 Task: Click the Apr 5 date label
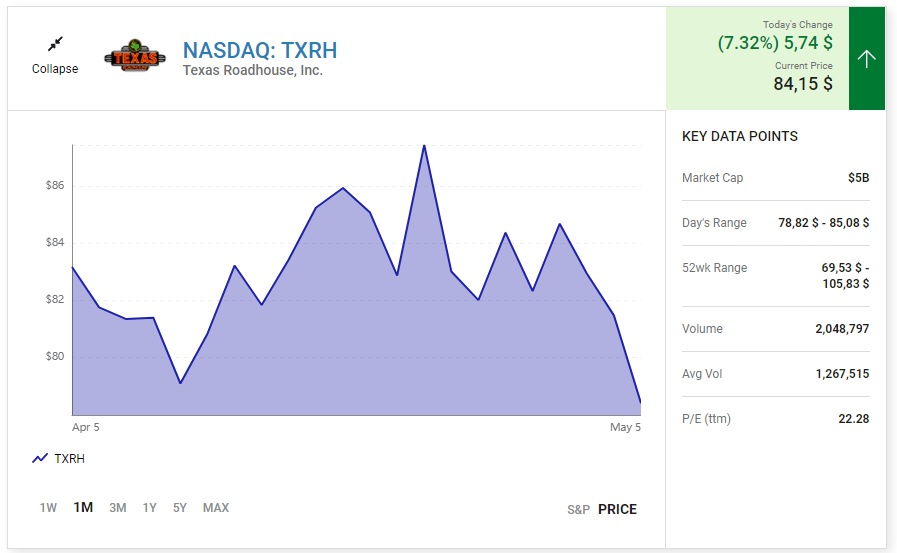coord(86,427)
